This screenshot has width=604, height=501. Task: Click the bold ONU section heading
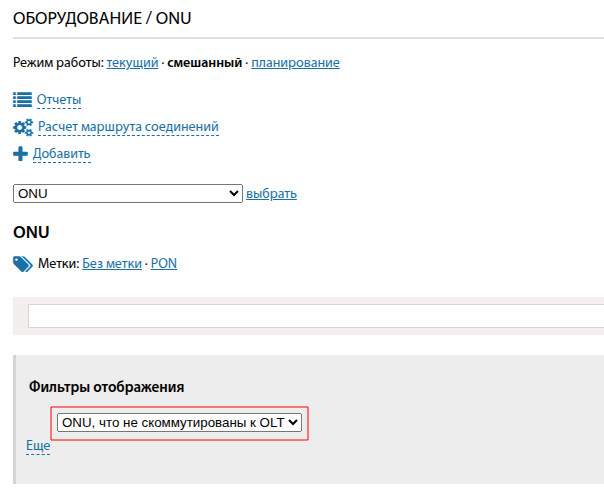click(31, 232)
